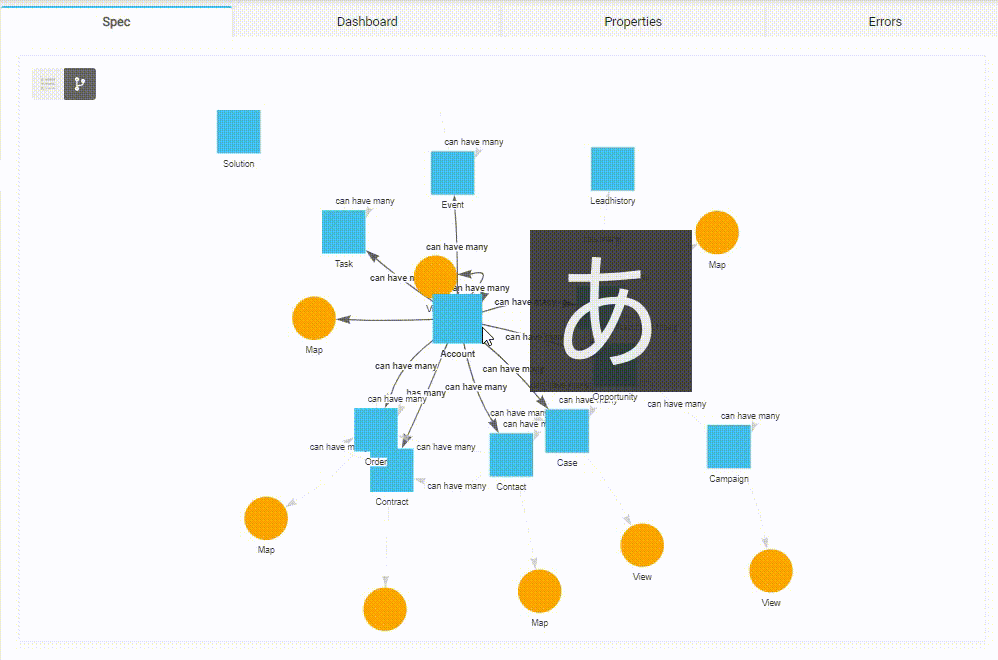Click the 'Contract' text label
Viewport: 998px width, 660px height.
tap(391, 502)
